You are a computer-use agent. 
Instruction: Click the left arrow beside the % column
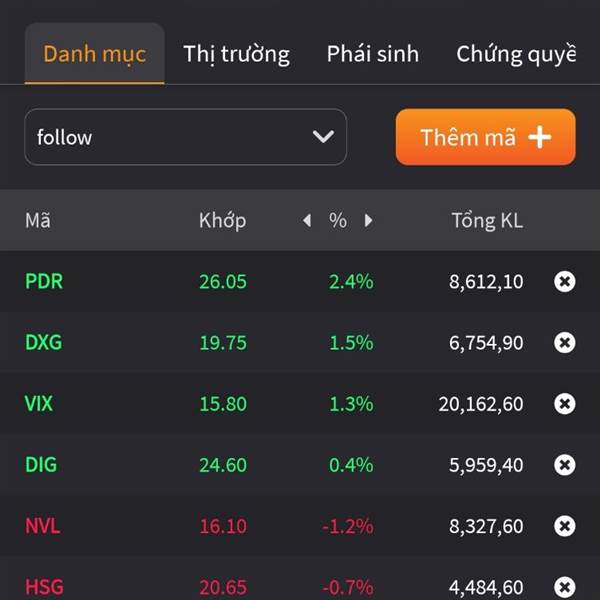click(x=307, y=220)
